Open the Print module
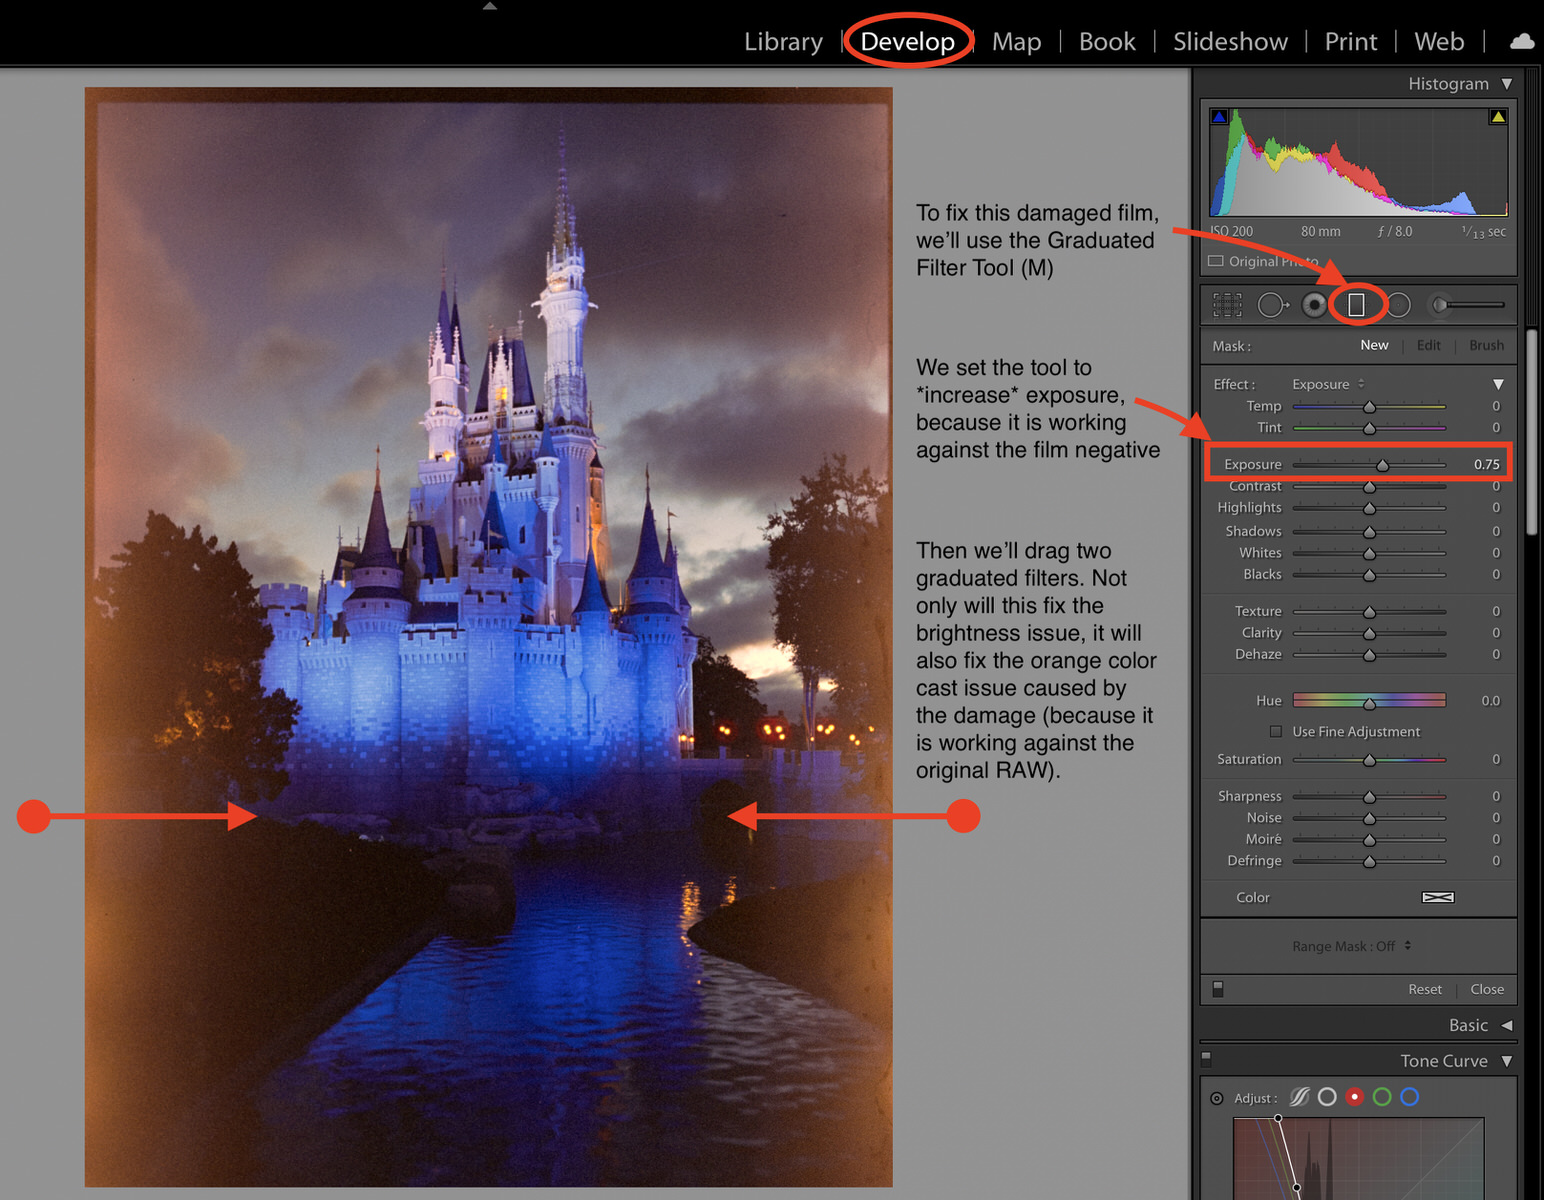Image resolution: width=1544 pixels, height=1200 pixels. click(x=1351, y=41)
